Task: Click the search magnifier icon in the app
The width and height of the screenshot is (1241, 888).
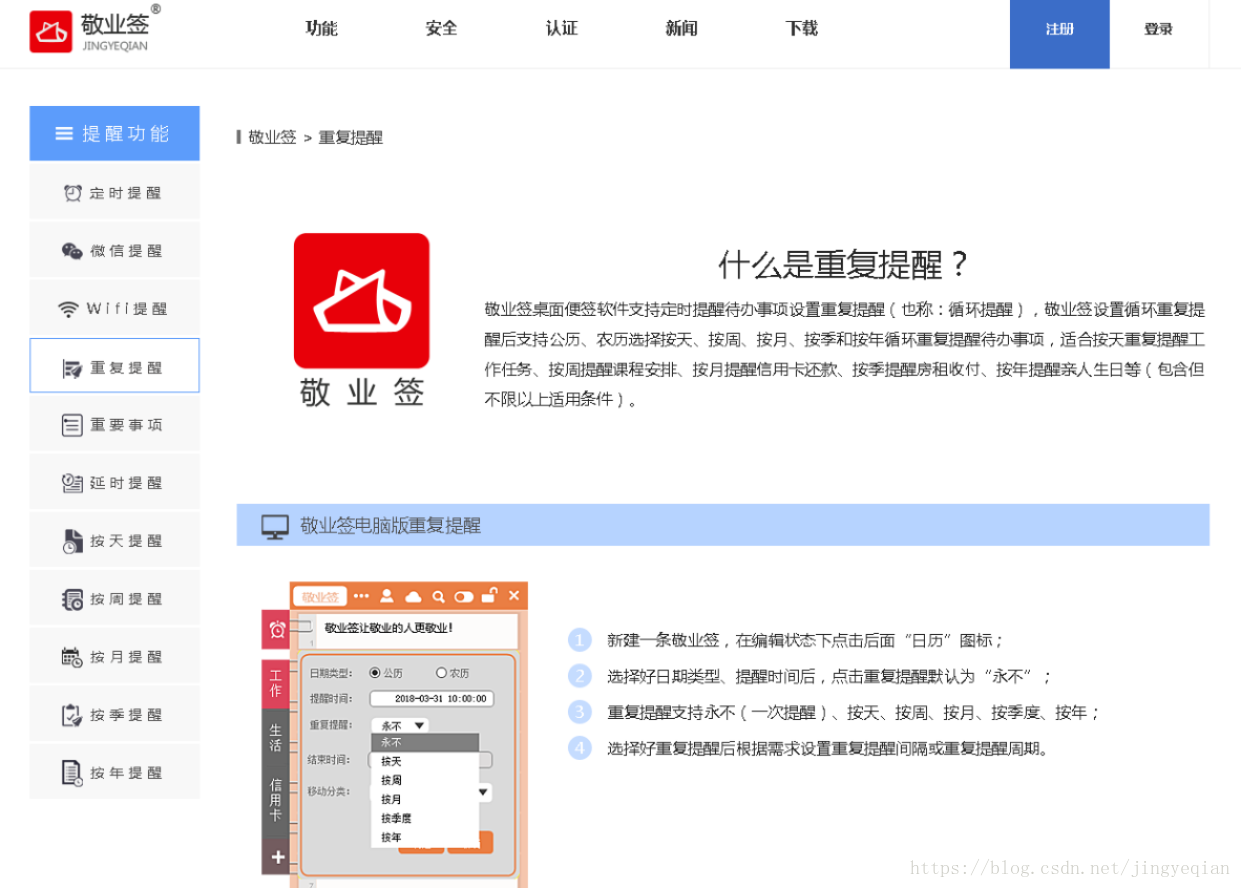Action: coord(438,596)
